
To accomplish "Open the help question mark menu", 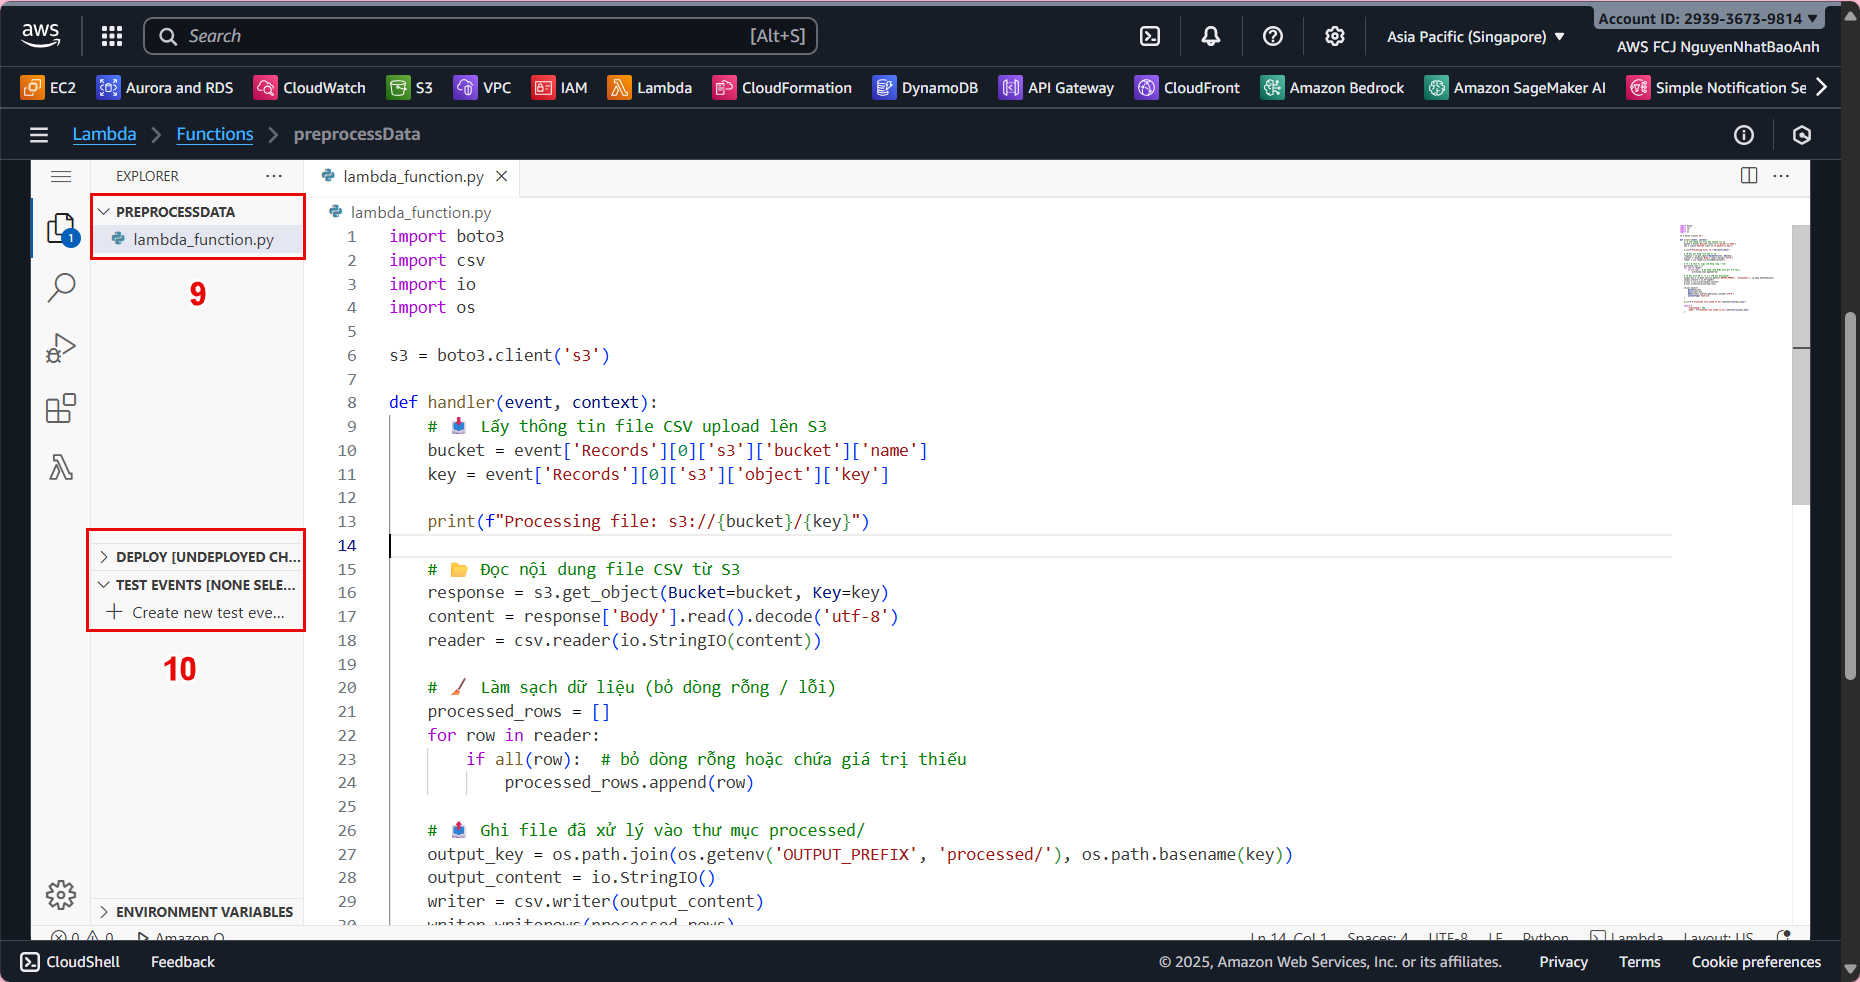I will 1273,36.
